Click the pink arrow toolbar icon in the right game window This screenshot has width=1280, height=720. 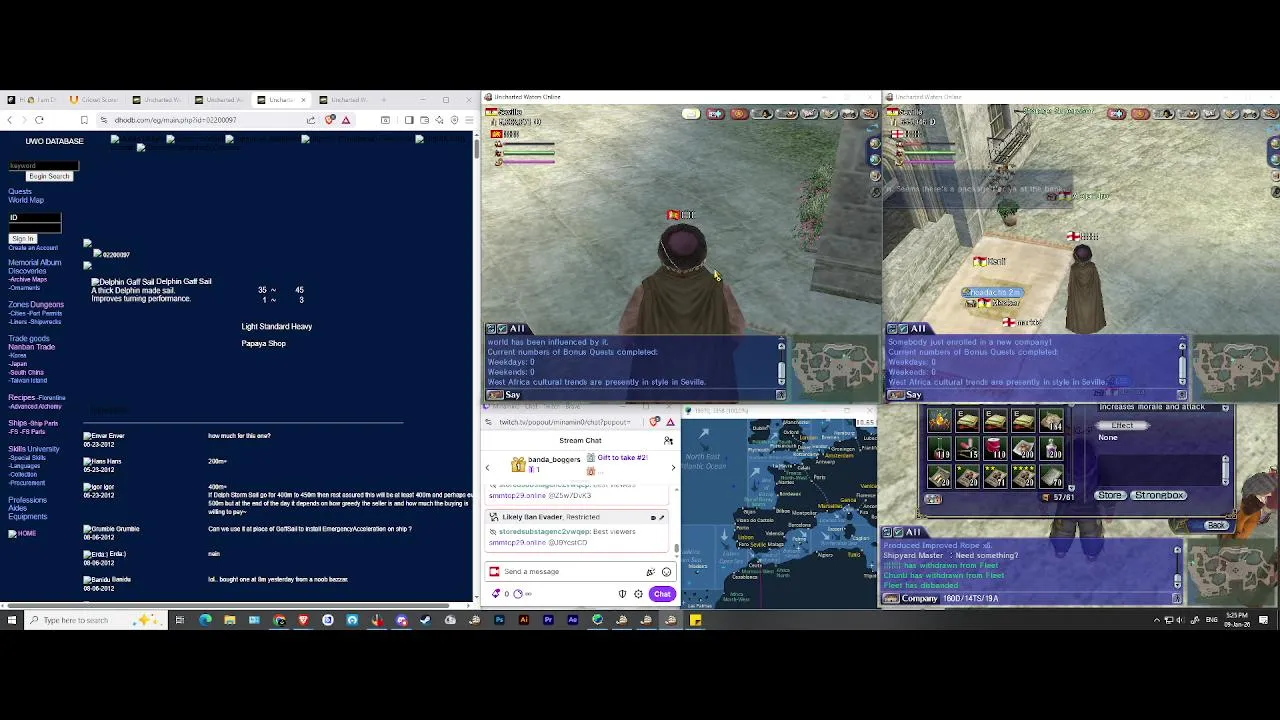click(x=1116, y=114)
